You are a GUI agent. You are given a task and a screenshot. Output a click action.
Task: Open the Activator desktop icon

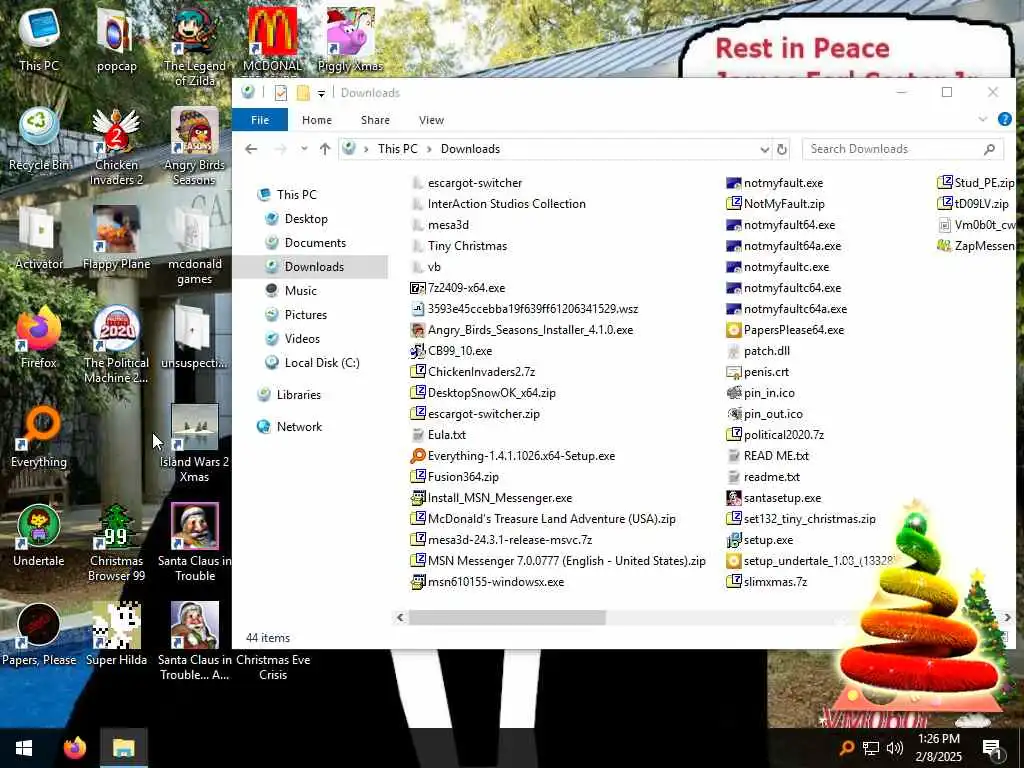pos(39,238)
